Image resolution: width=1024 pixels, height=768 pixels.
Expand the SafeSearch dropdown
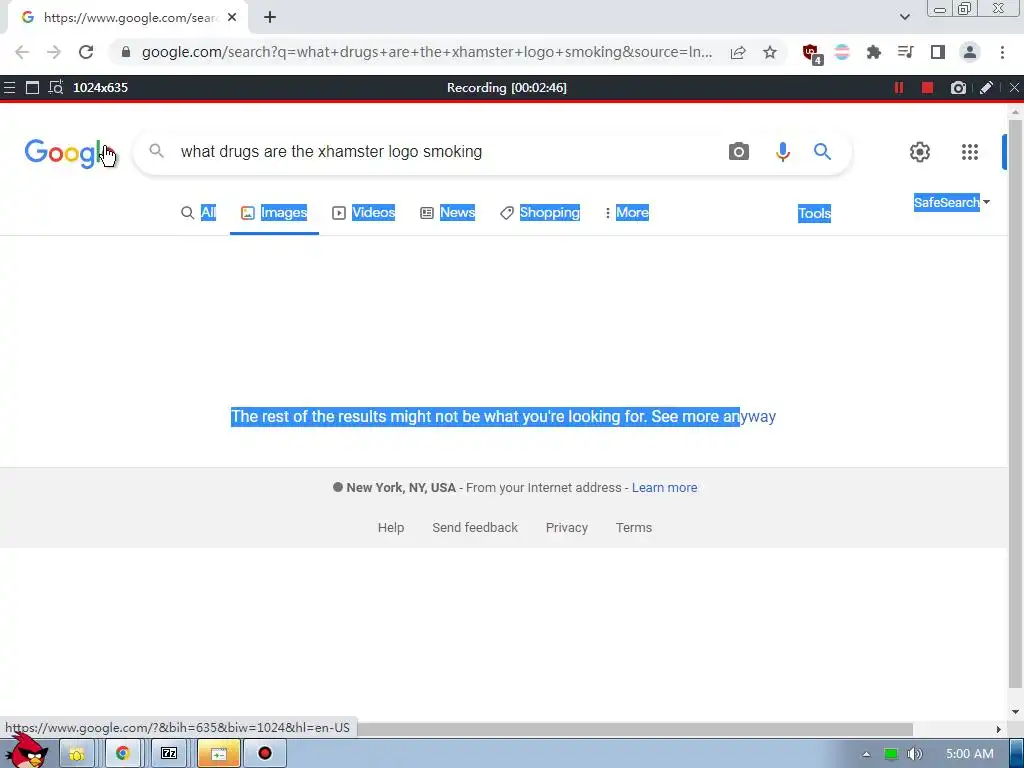coord(952,202)
